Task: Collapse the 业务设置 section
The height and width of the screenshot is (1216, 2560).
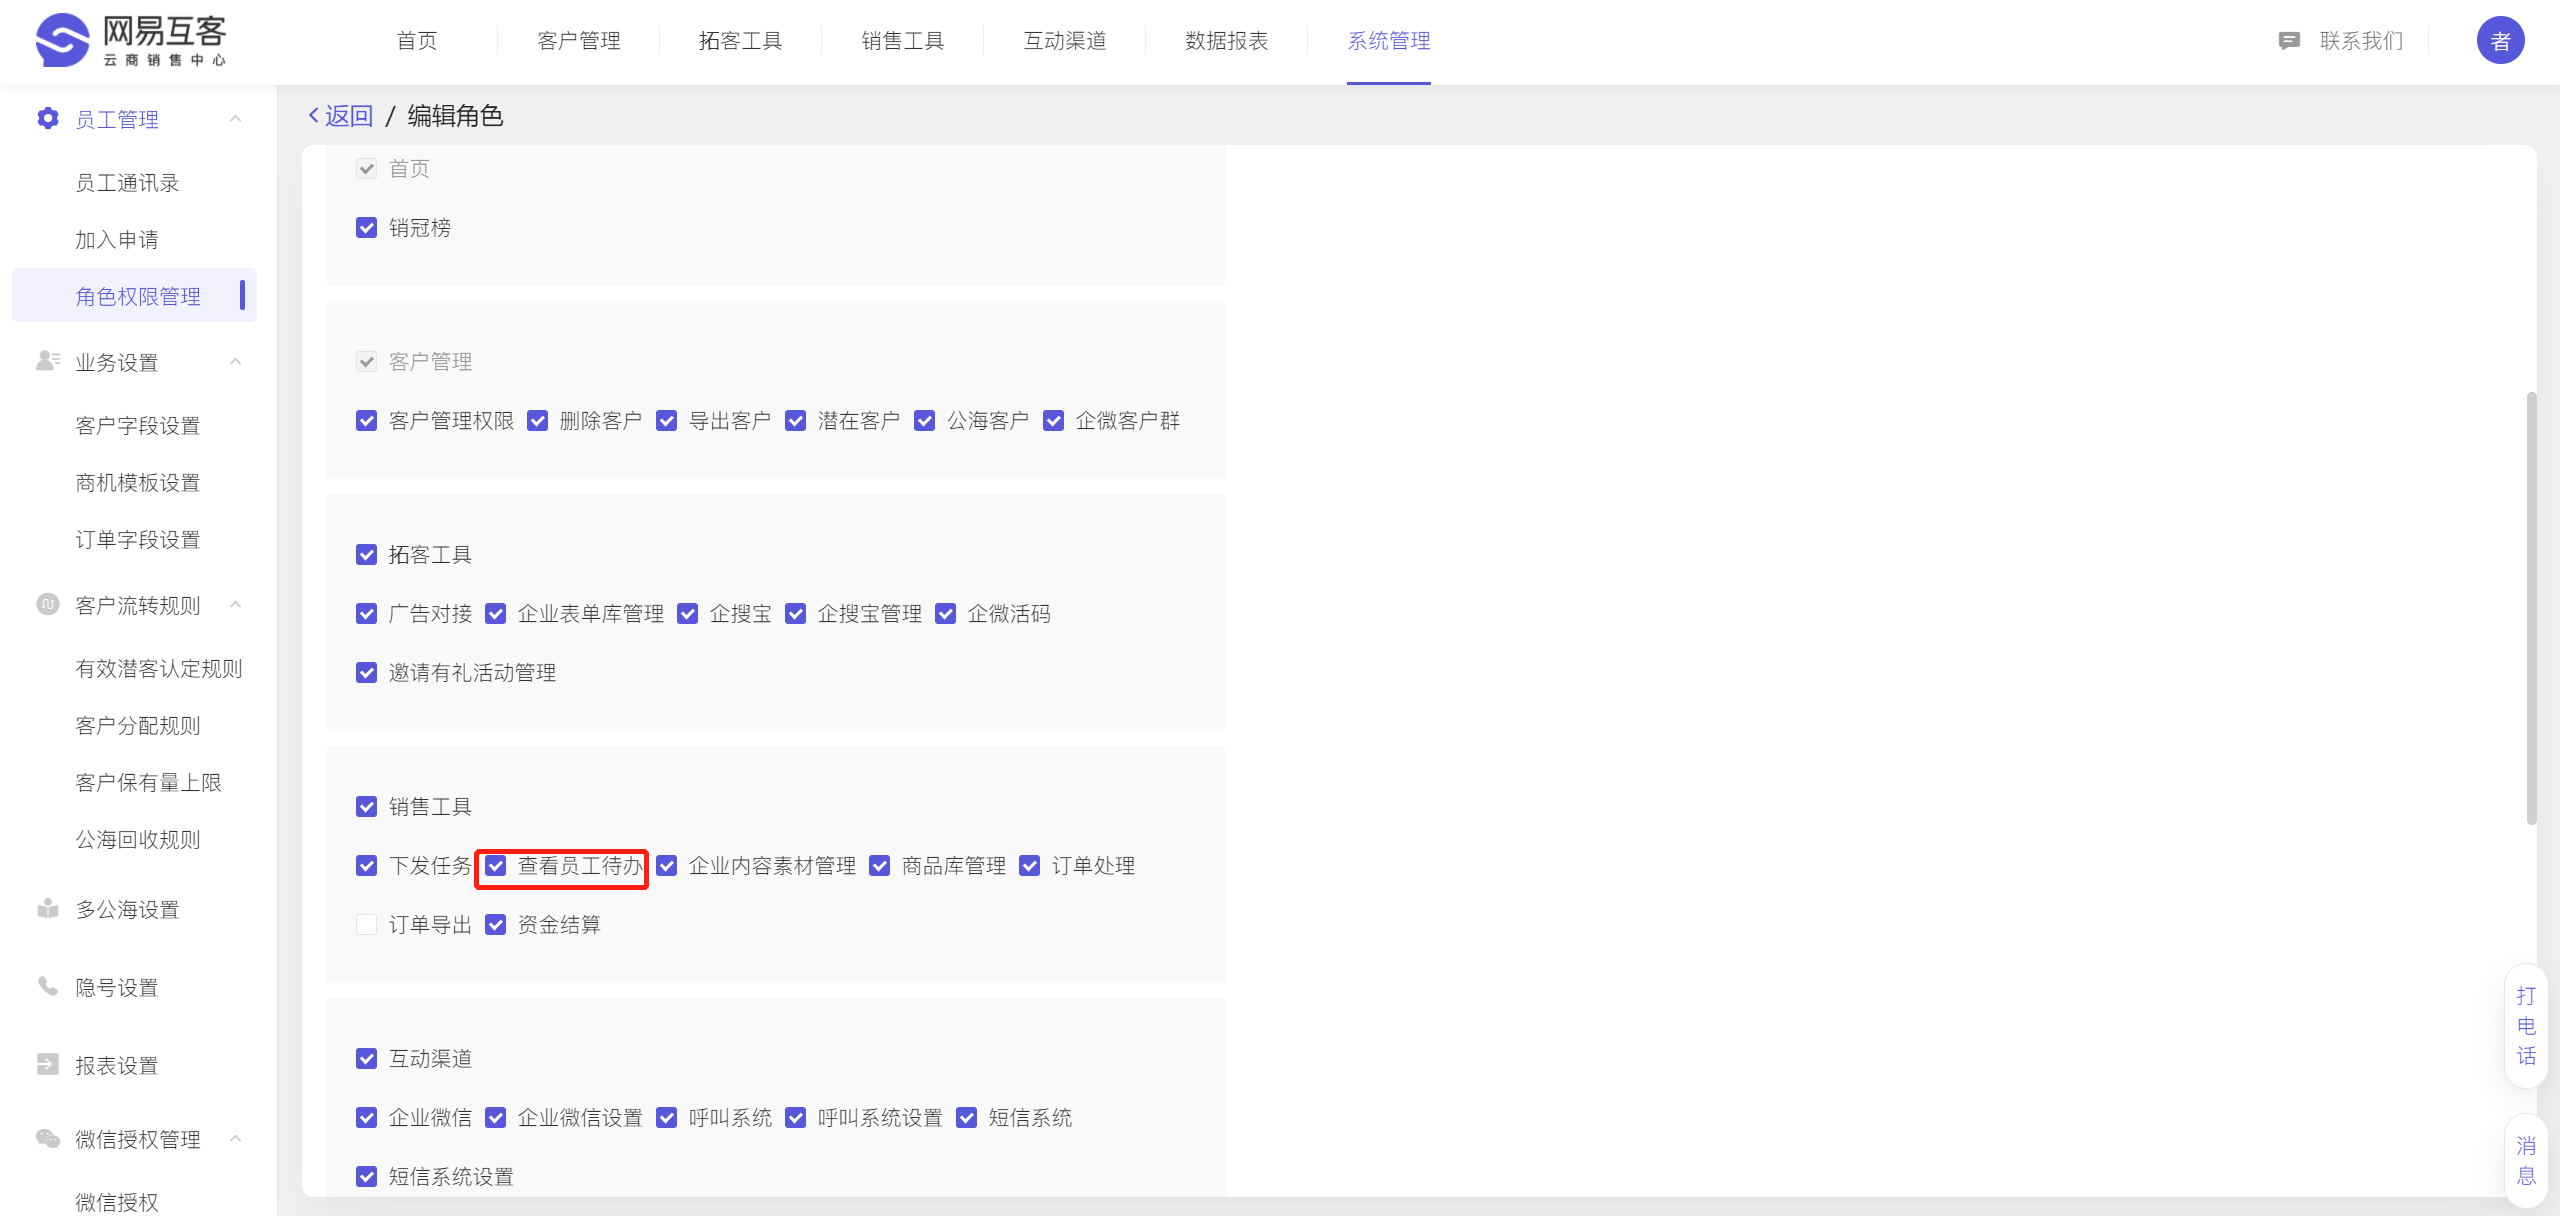Action: [x=235, y=362]
